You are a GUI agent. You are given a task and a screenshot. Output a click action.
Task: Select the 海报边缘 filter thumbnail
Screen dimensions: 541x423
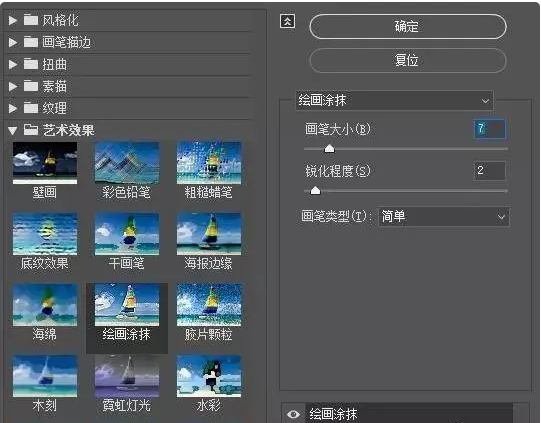coord(209,234)
